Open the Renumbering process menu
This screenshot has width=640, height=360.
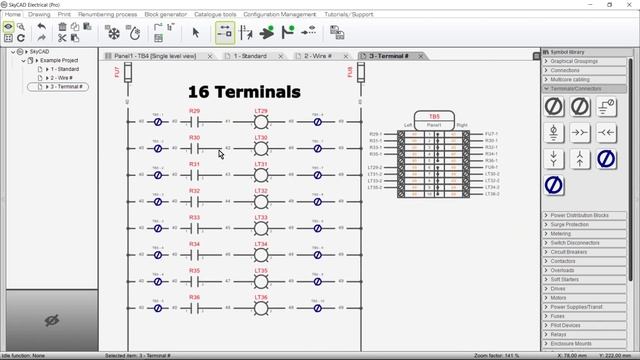click(x=108, y=14)
